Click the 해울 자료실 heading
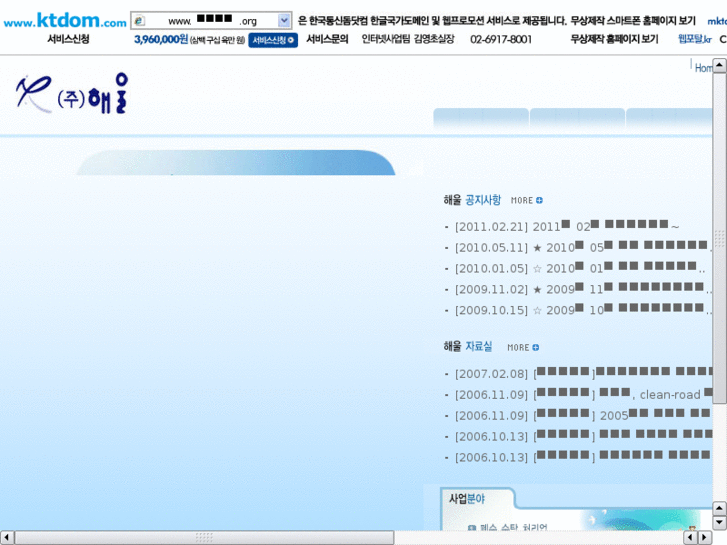Image resolution: width=727 pixels, height=545 pixels. [x=467, y=346]
